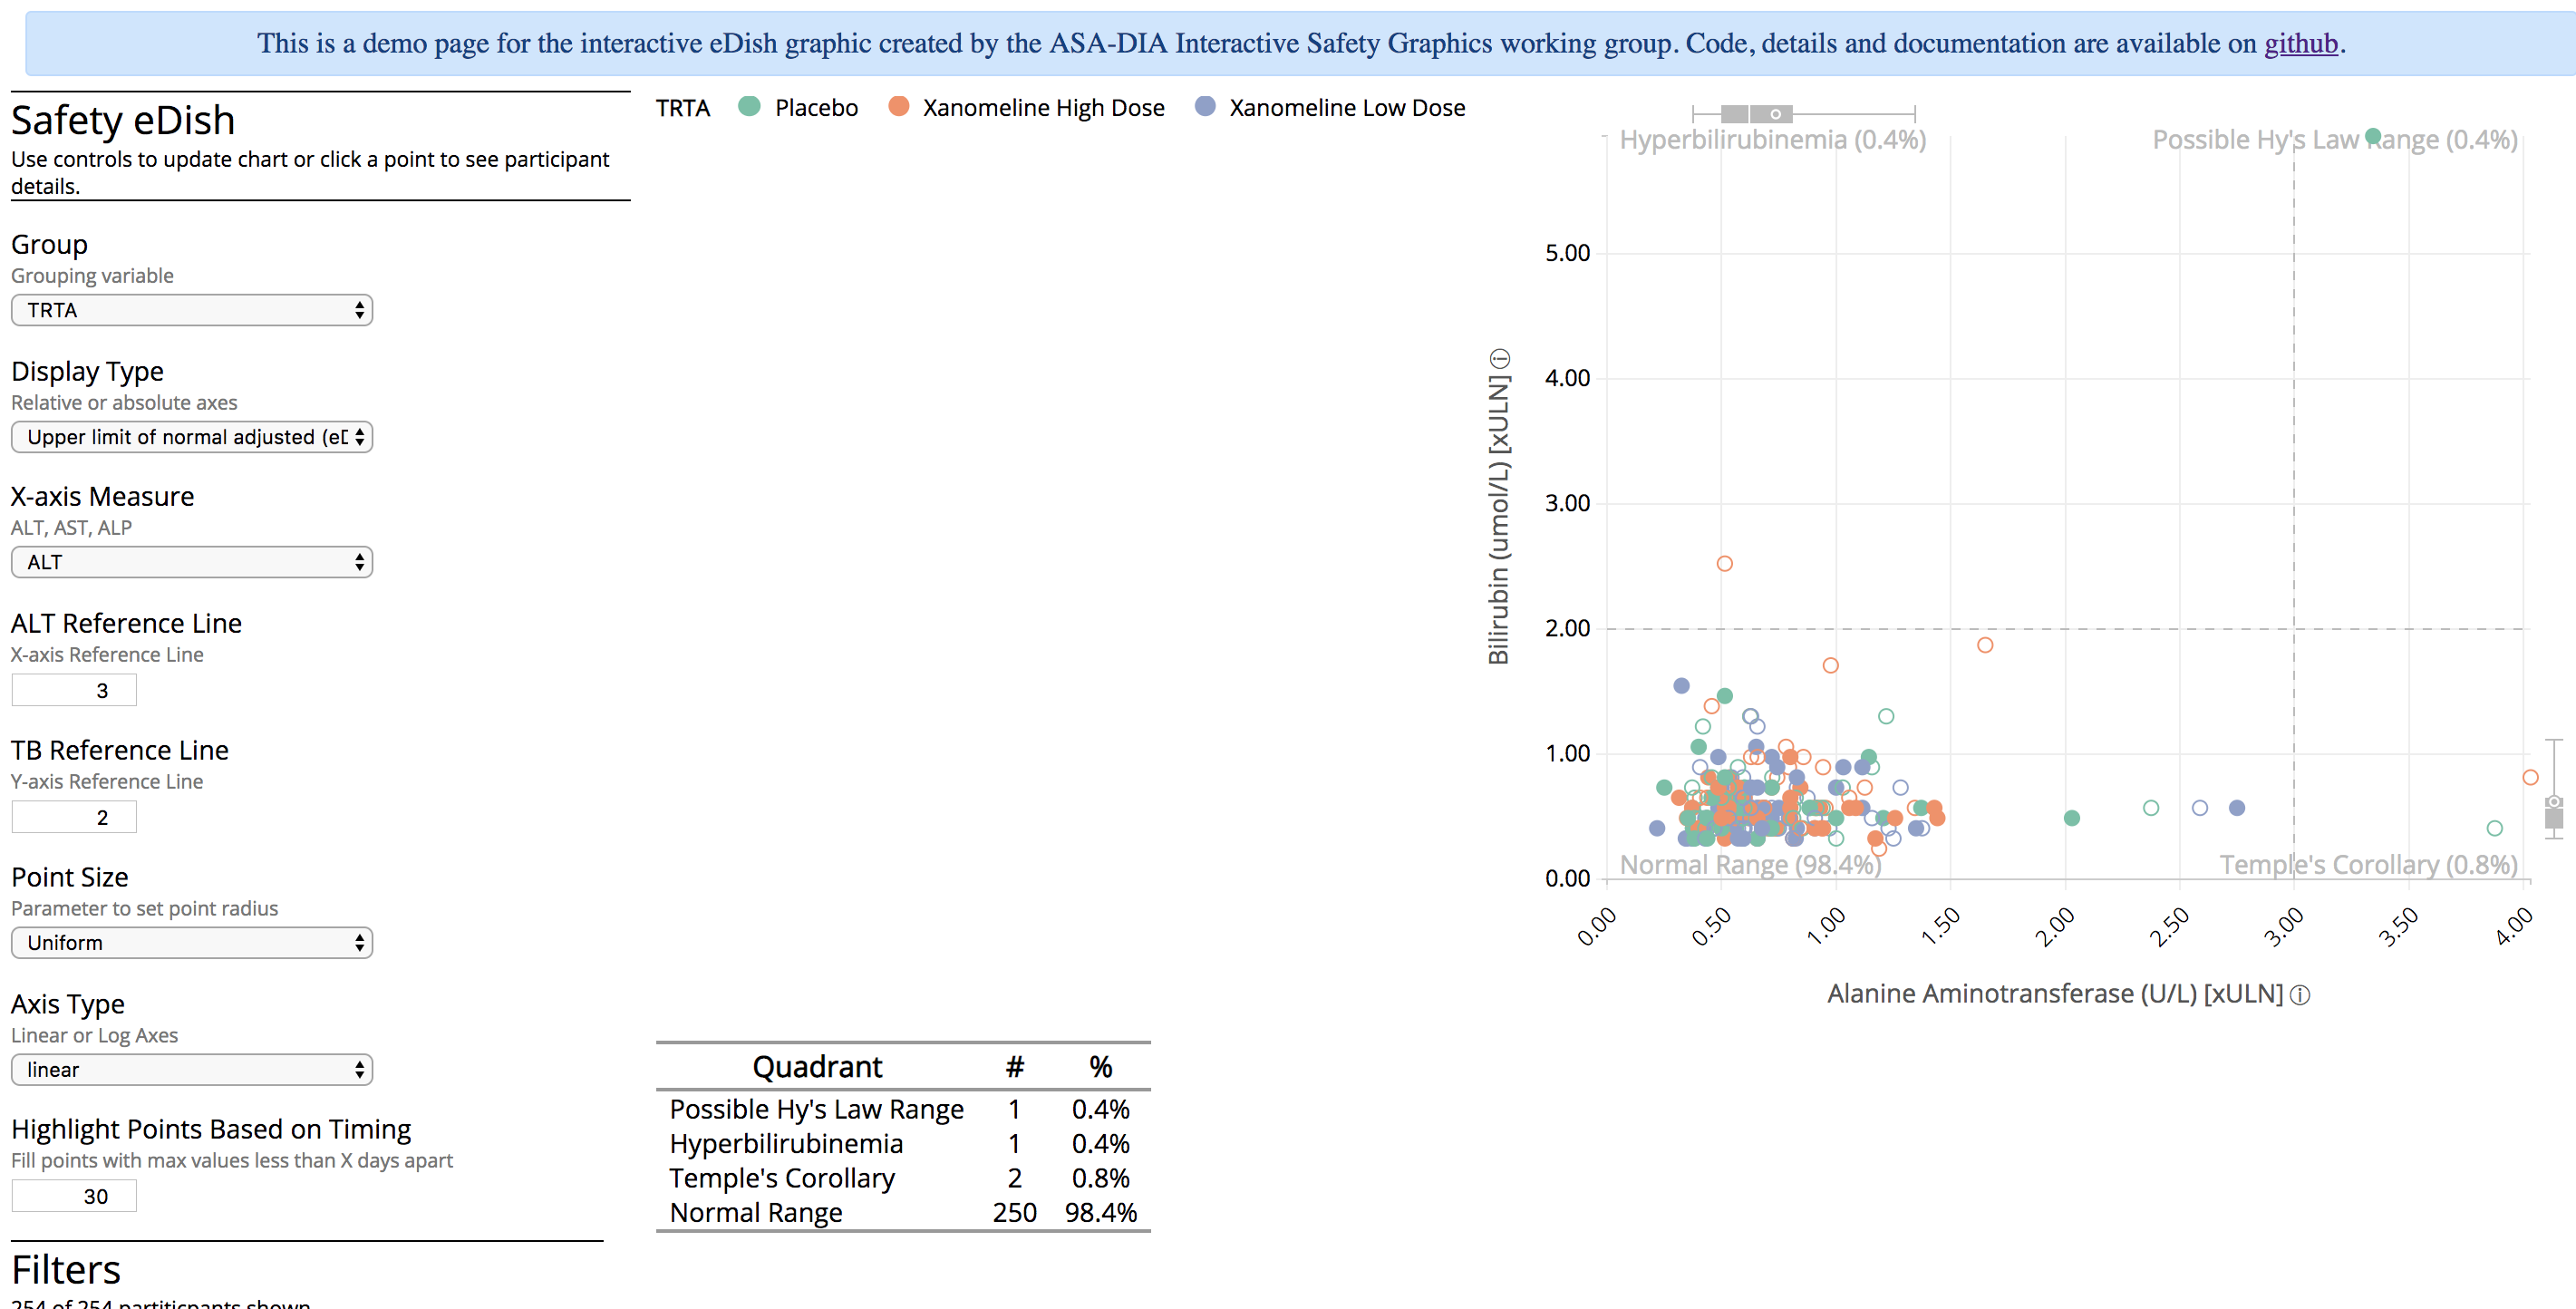Open the Axis Type linear dropdown

click(x=191, y=1069)
